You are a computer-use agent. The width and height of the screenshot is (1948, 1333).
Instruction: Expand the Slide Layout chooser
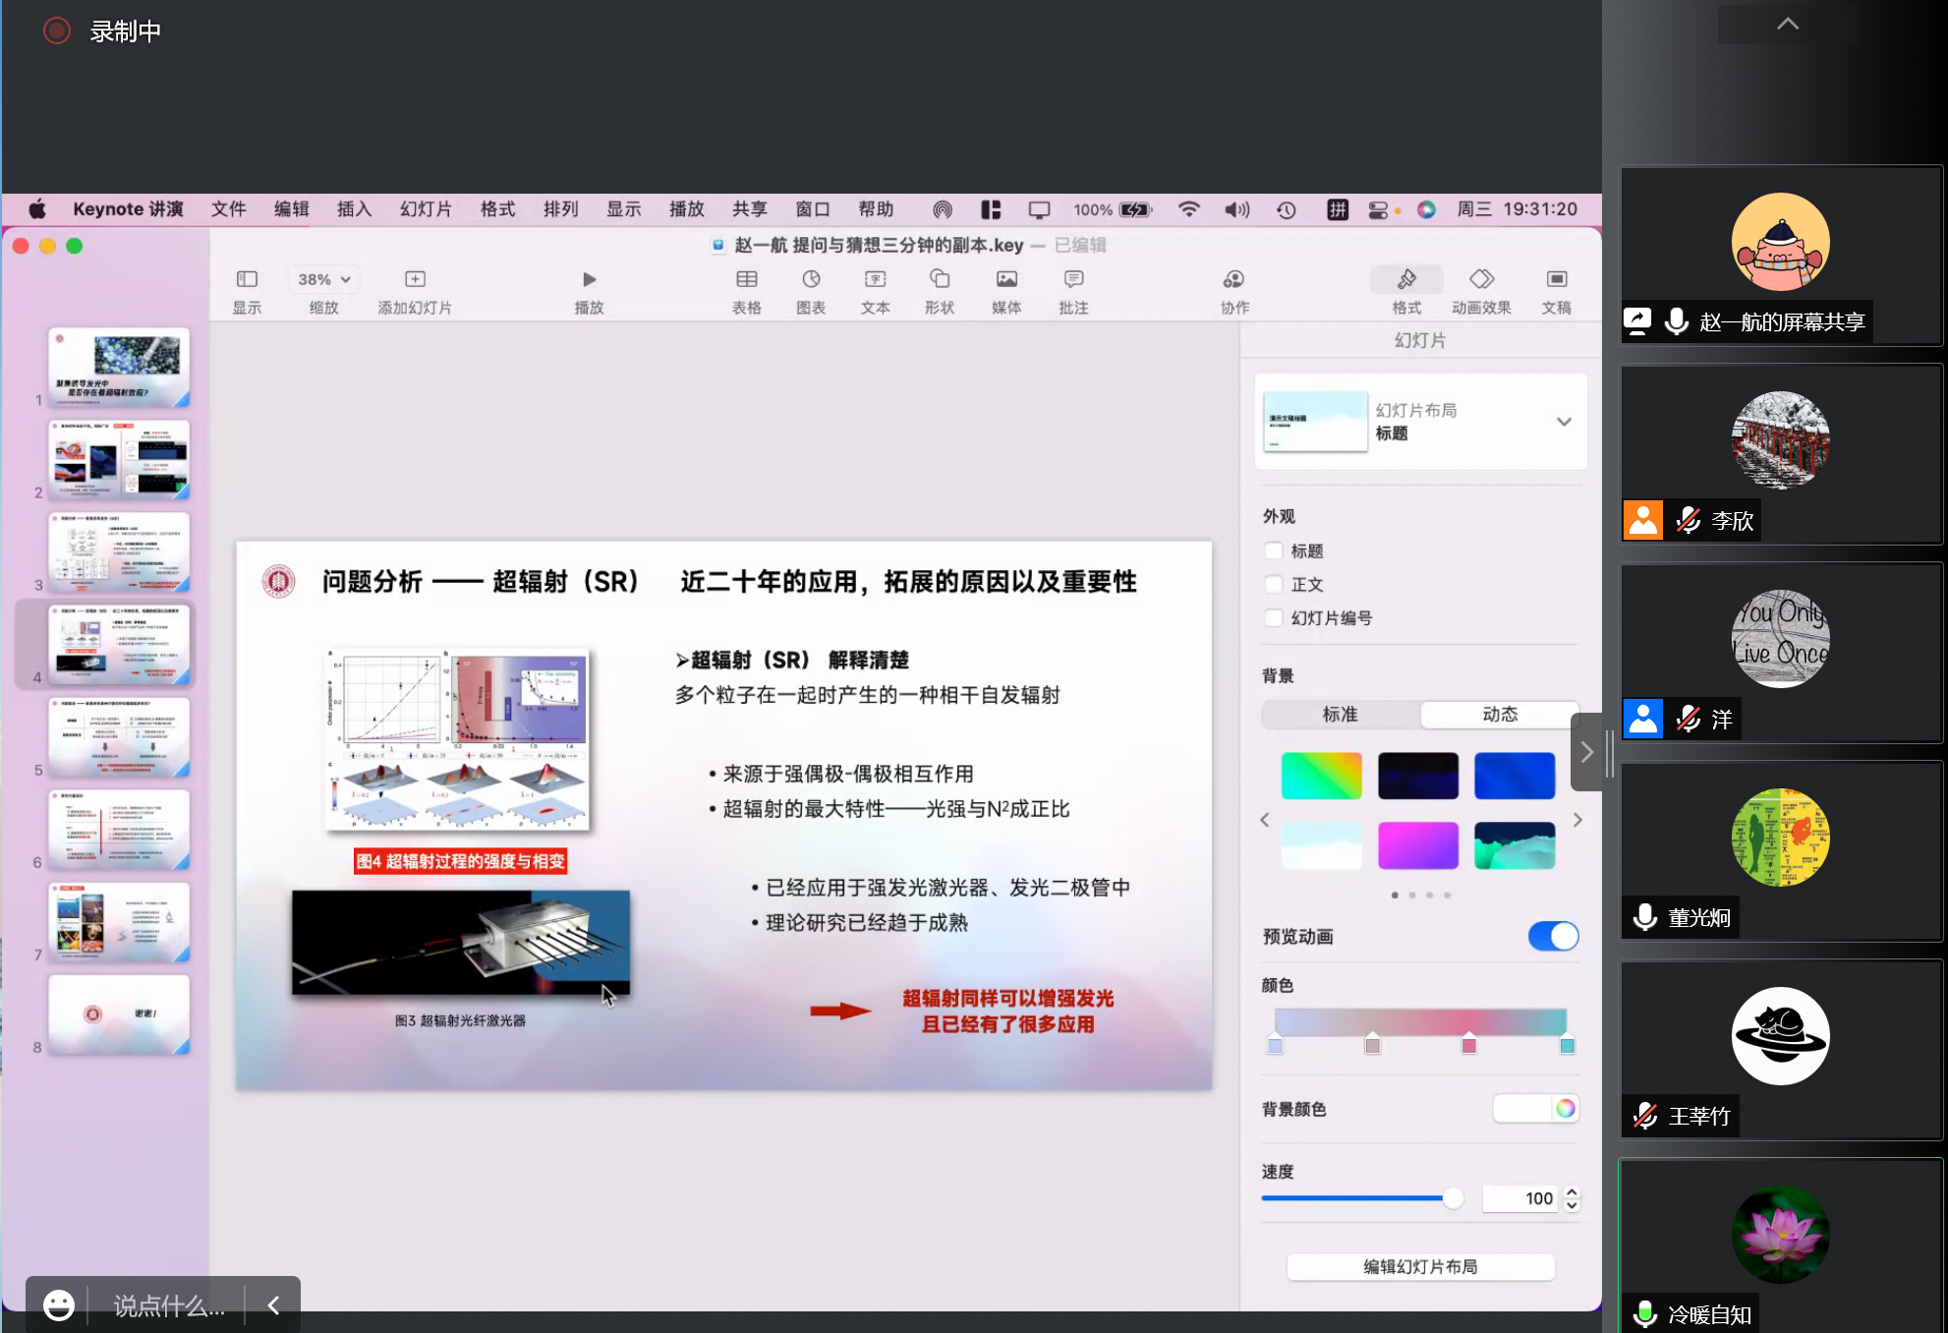pos(1563,422)
